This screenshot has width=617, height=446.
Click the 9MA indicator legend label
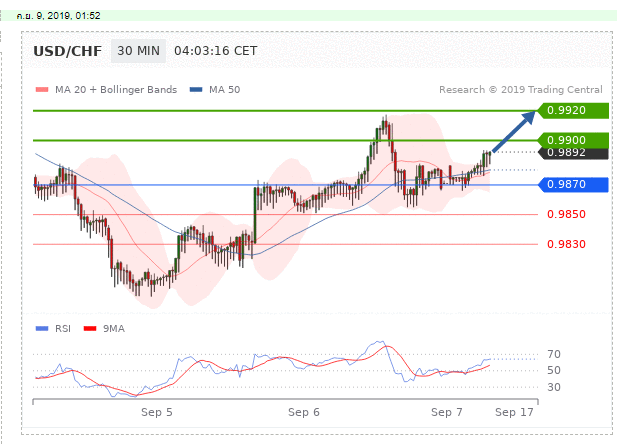(114, 329)
